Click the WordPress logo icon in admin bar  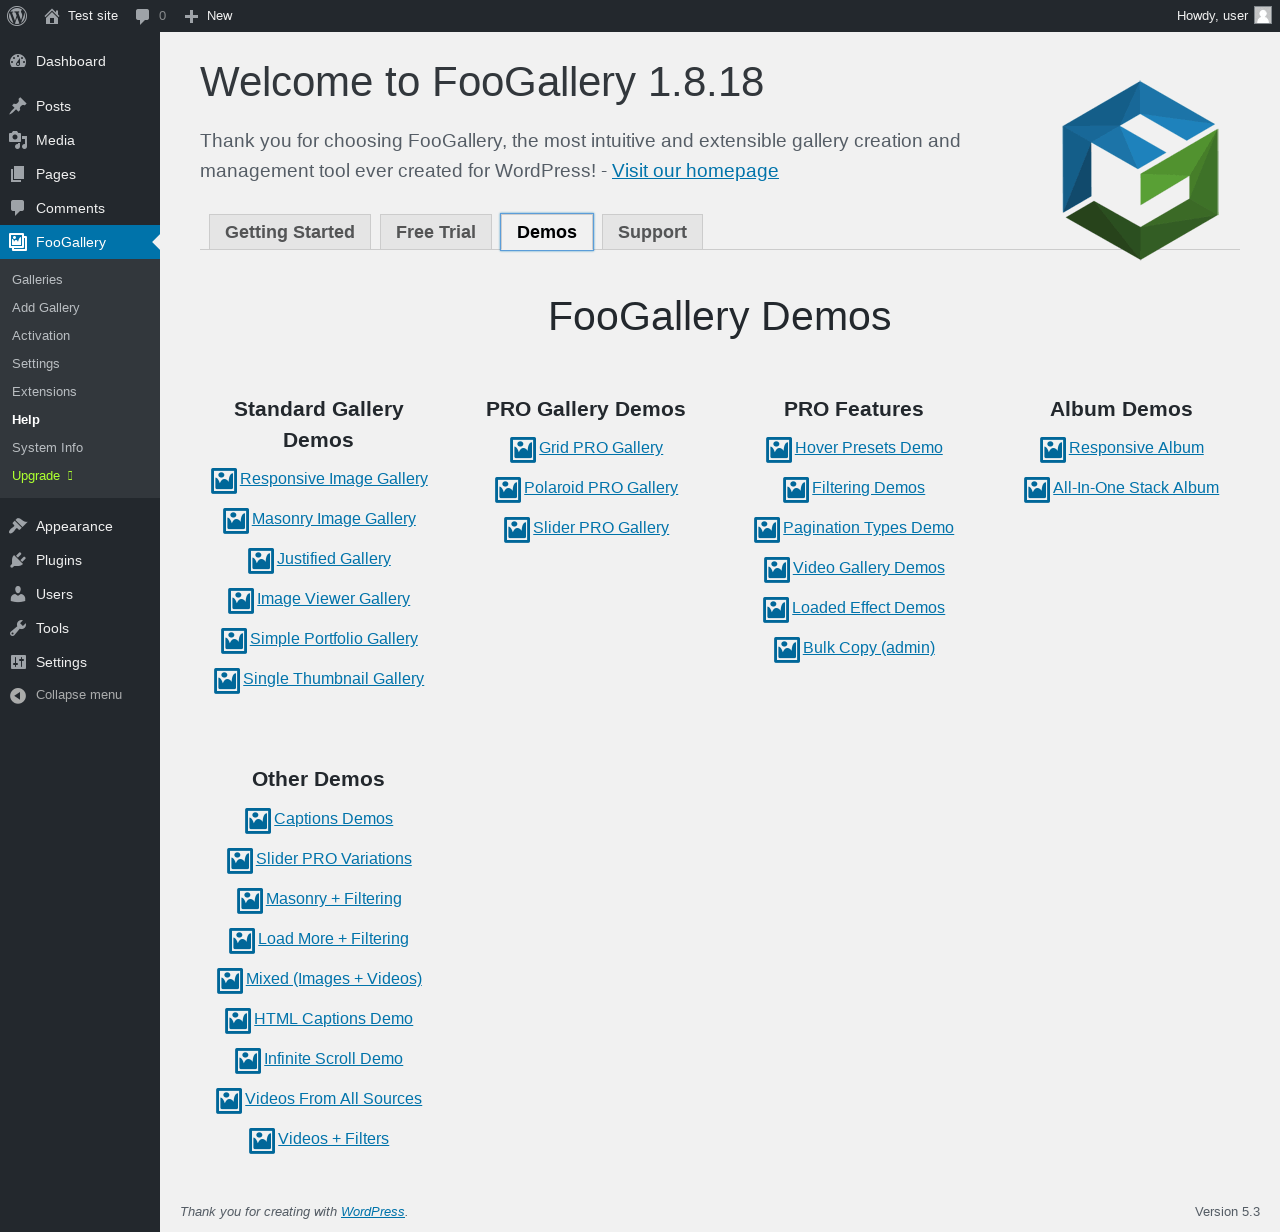click(x=17, y=16)
